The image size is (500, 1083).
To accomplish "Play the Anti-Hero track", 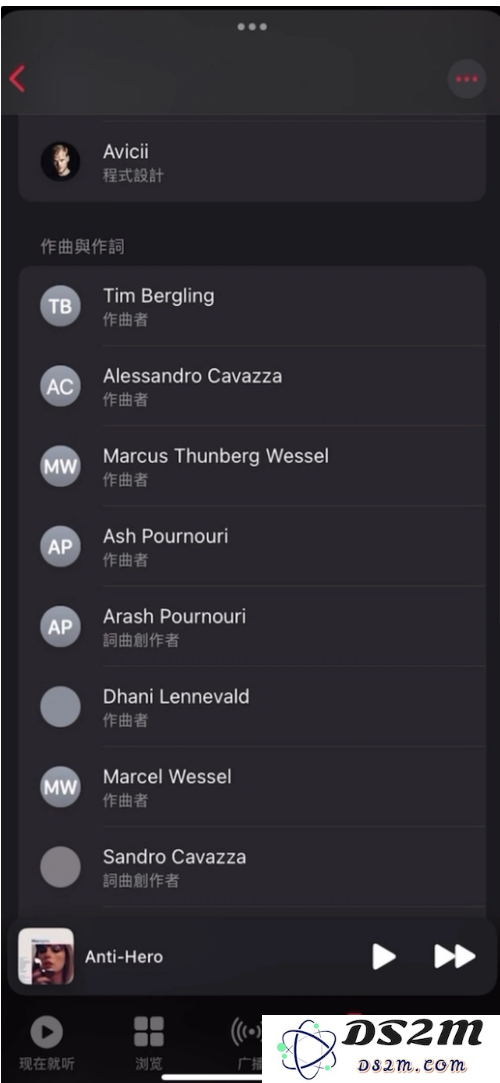I will (383, 957).
